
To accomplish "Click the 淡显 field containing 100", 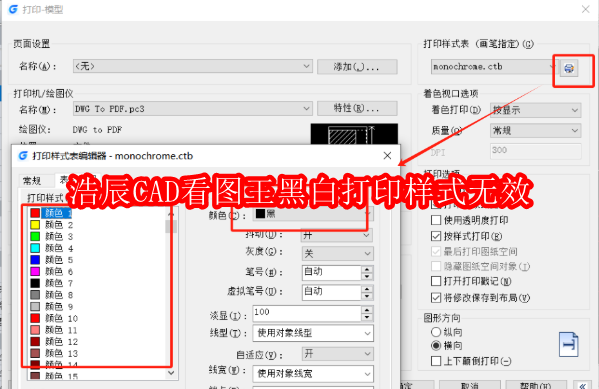I will tap(307, 313).
